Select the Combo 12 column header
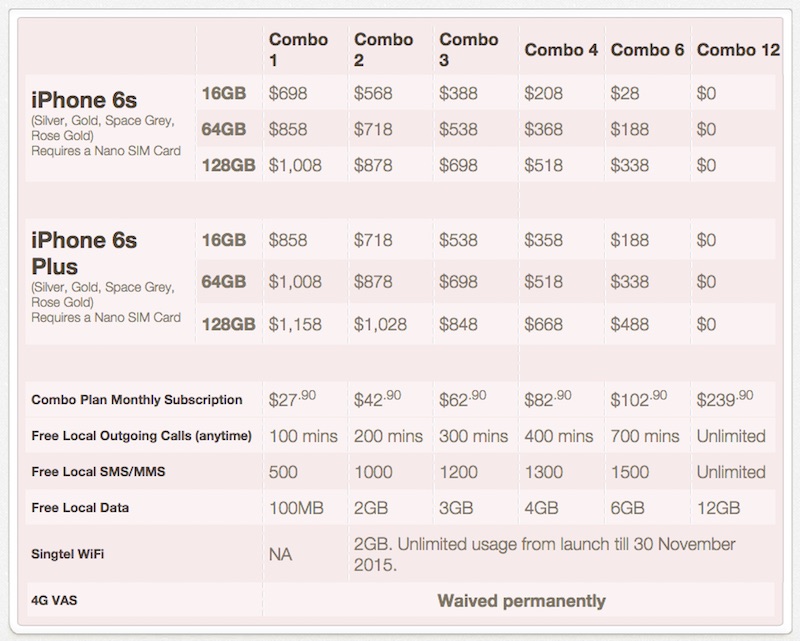 pos(738,49)
